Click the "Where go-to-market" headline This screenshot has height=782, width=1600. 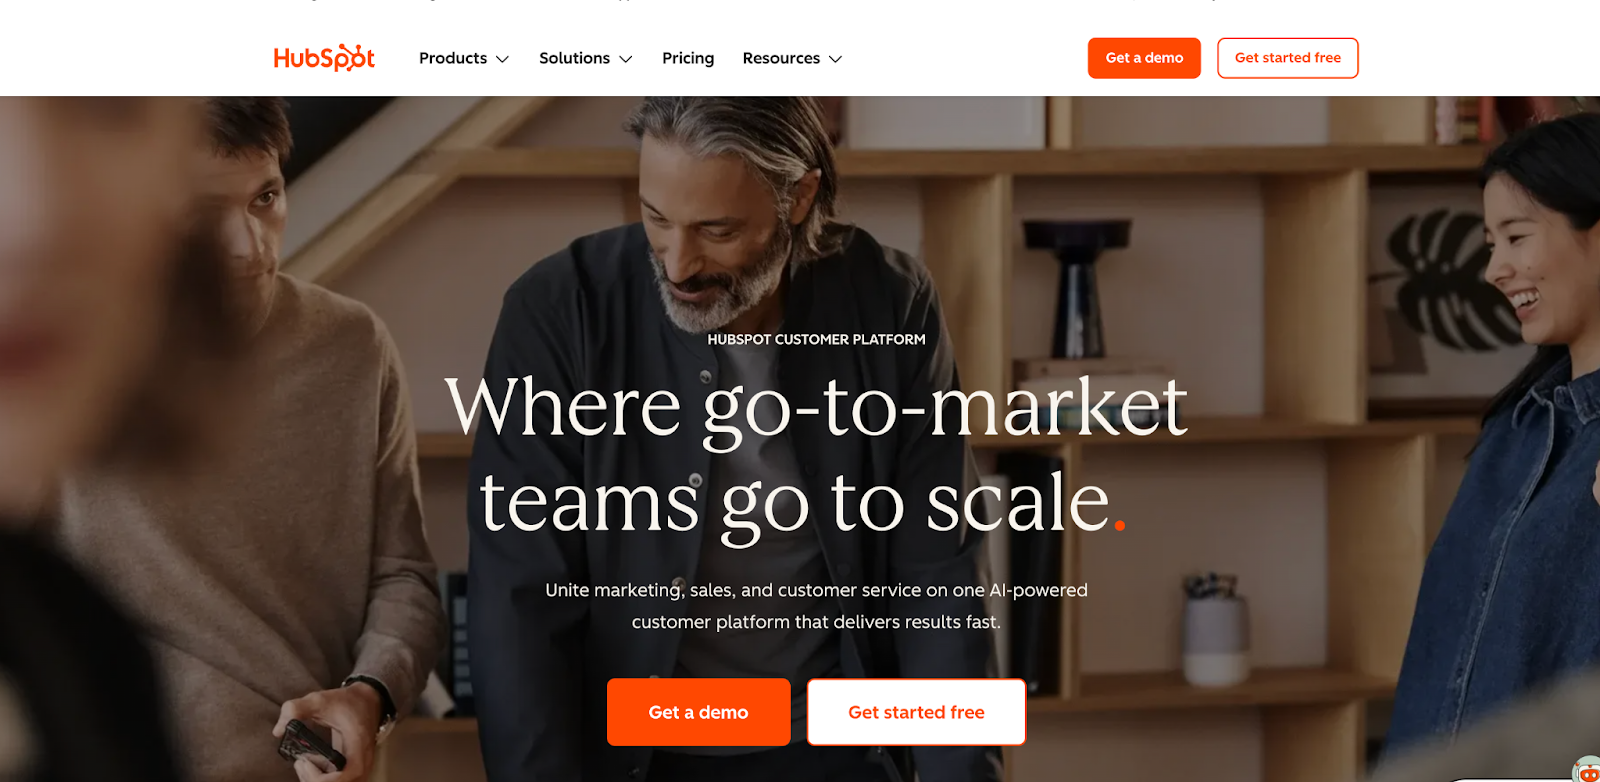[816, 407]
